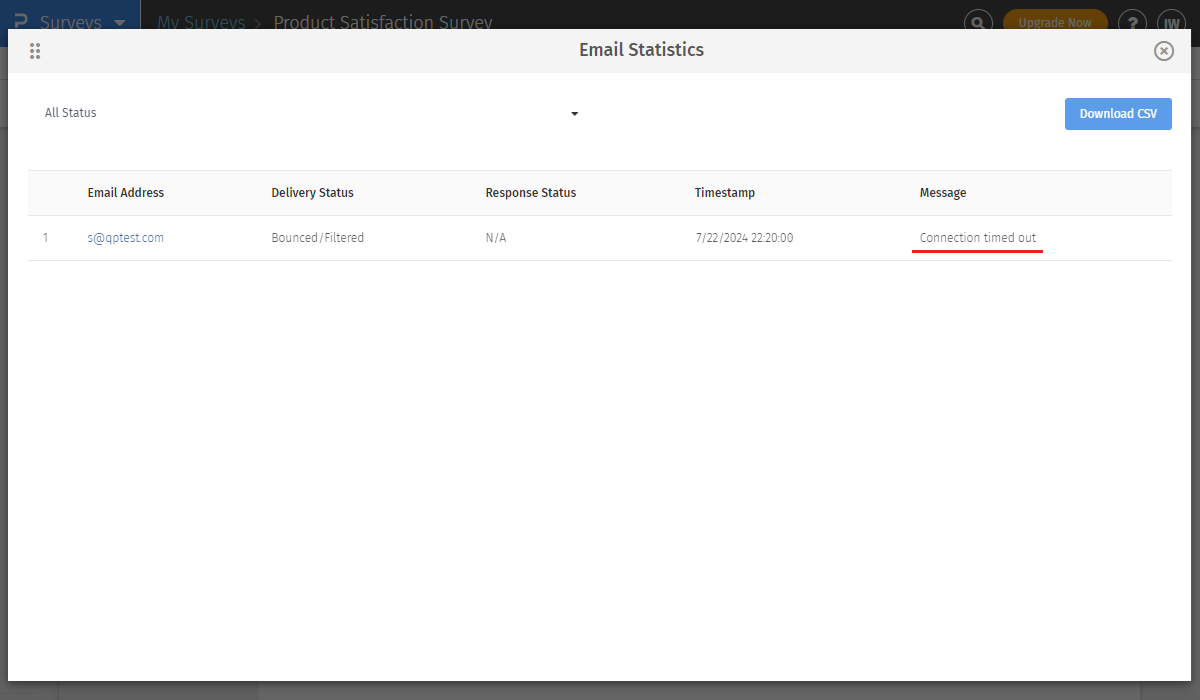
Task: Select the Bounced/Filtered status cell
Action: (318, 238)
